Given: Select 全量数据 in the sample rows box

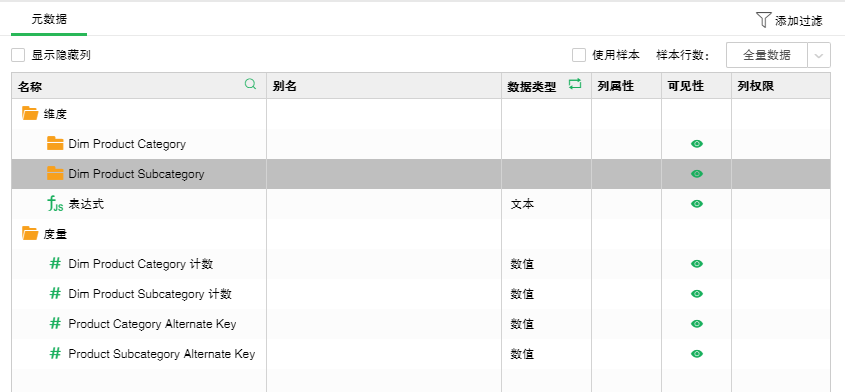Looking at the screenshot, I should tap(766, 56).
